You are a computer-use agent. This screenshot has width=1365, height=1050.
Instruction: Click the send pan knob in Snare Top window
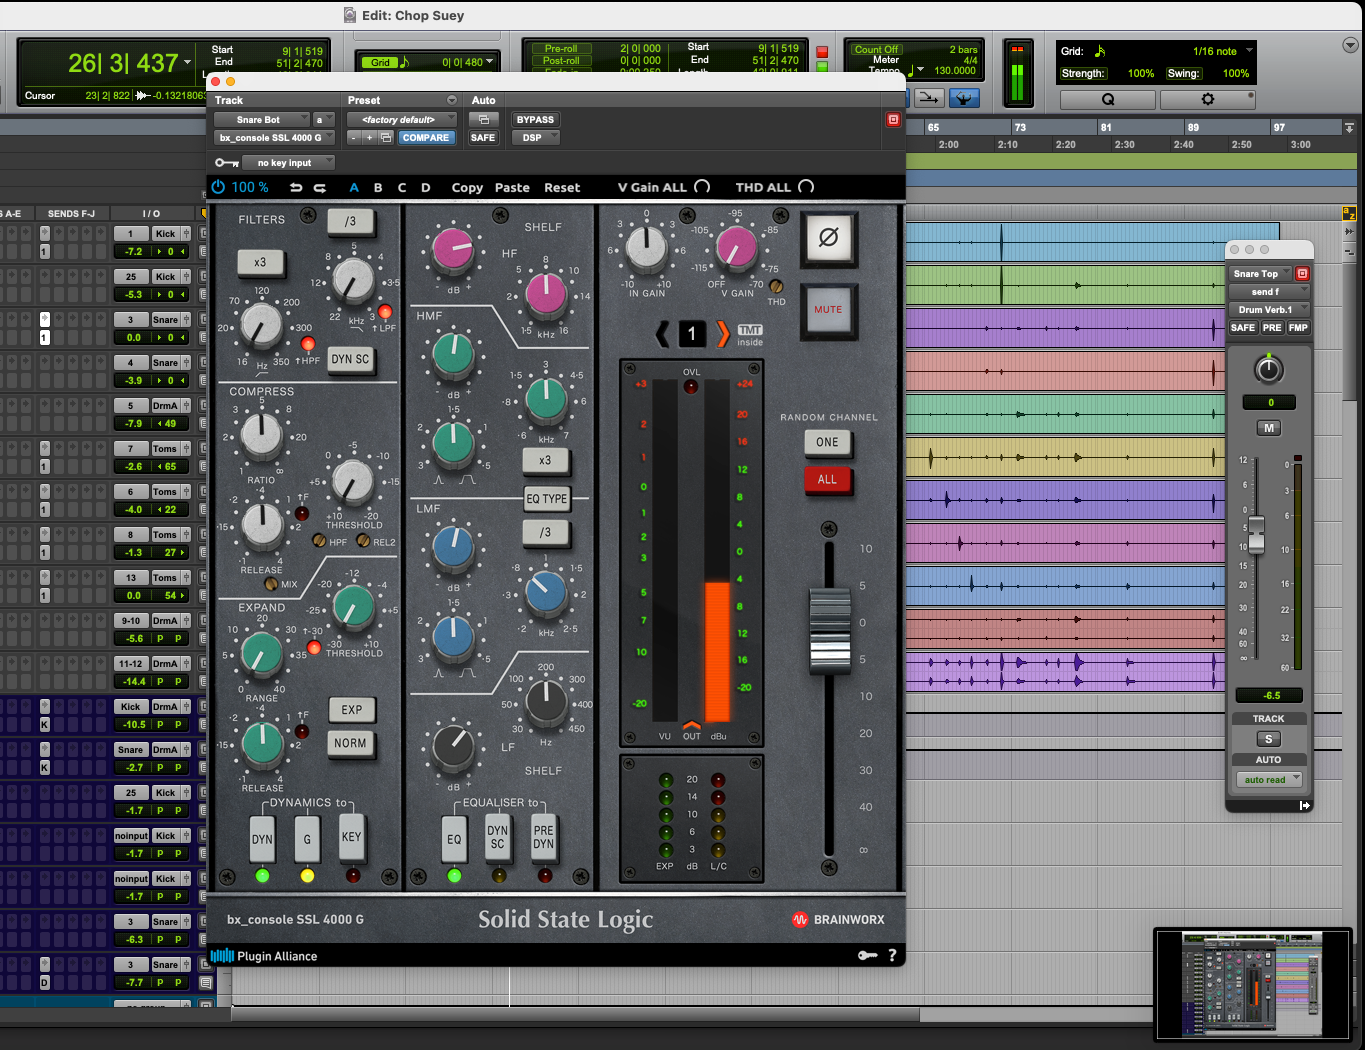[x=1268, y=370]
